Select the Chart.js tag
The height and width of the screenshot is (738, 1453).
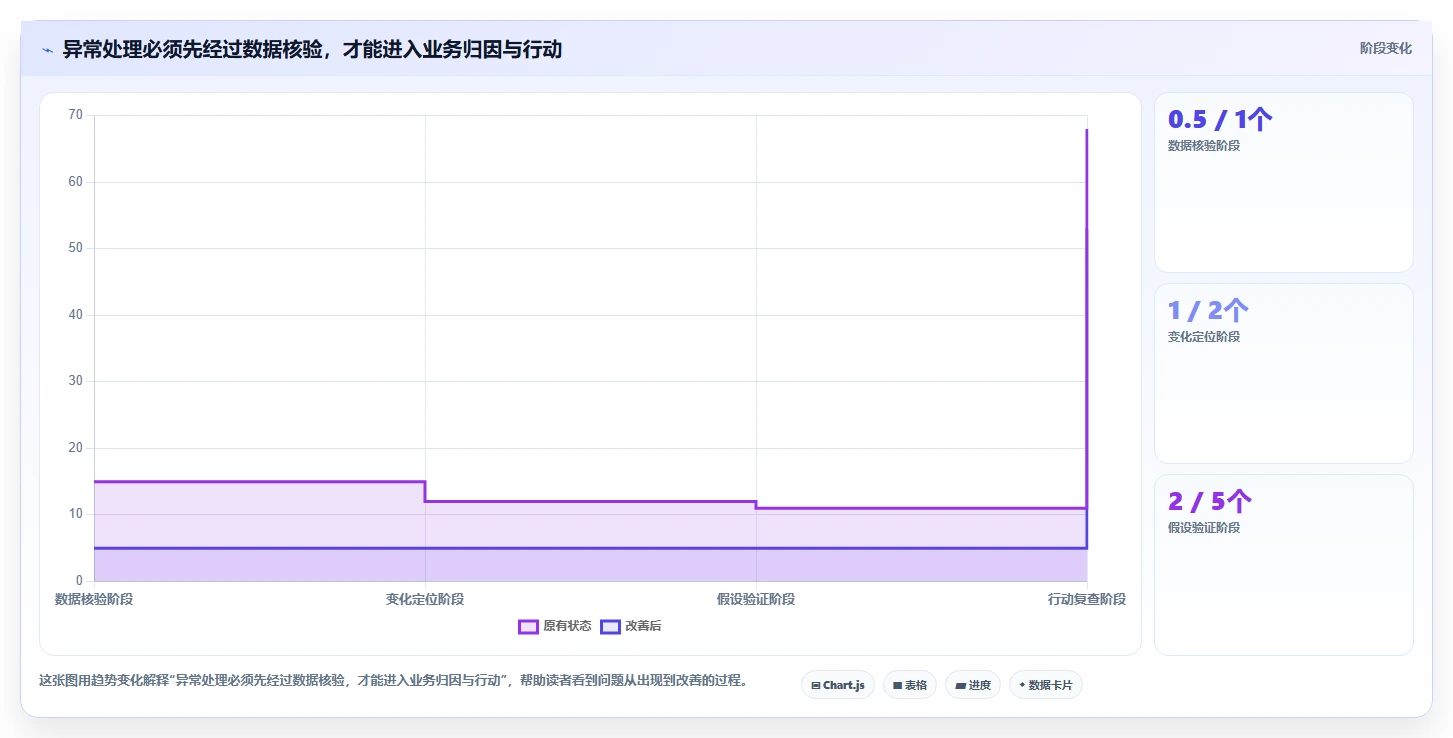(838, 685)
